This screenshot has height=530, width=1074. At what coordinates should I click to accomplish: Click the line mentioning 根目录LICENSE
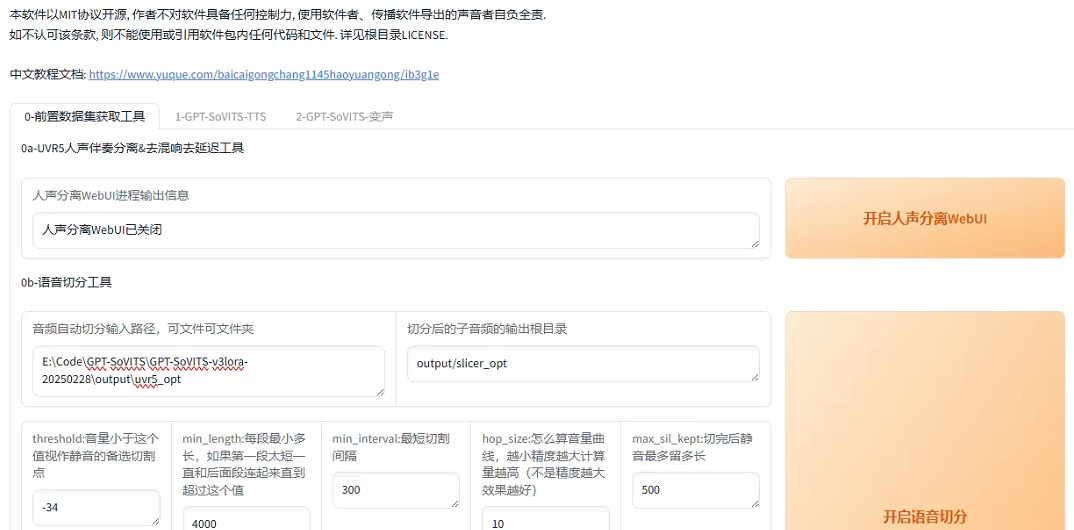(229, 35)
